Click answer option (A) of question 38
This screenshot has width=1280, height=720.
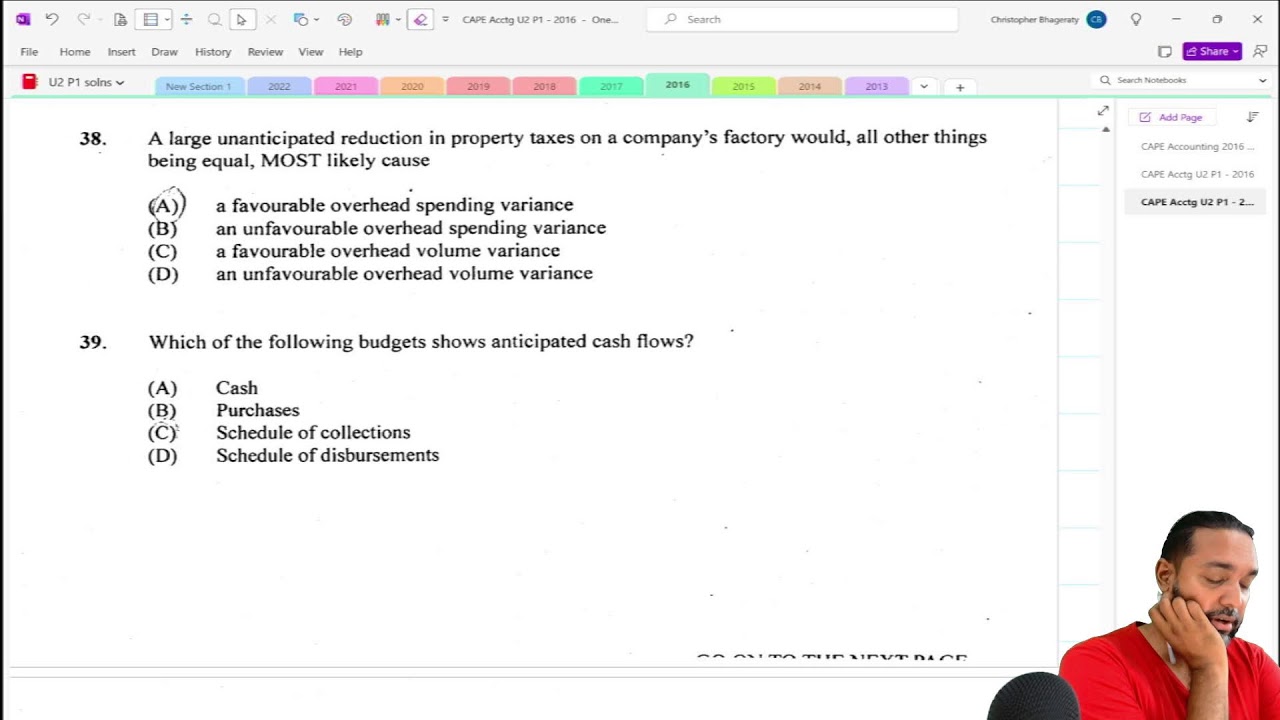(x=164, y=205)
